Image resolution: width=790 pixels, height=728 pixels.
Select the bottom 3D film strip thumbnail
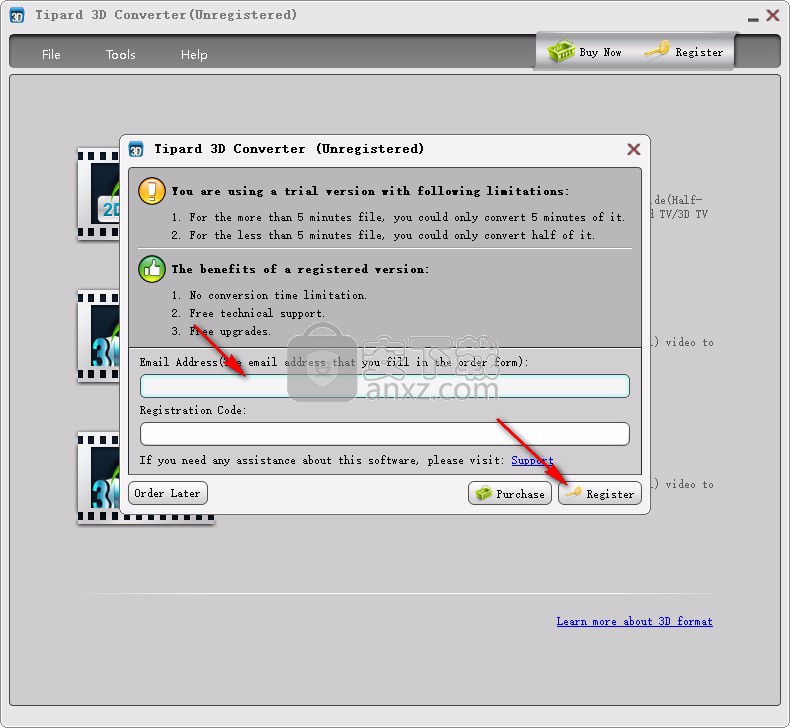tap(98, 478)
